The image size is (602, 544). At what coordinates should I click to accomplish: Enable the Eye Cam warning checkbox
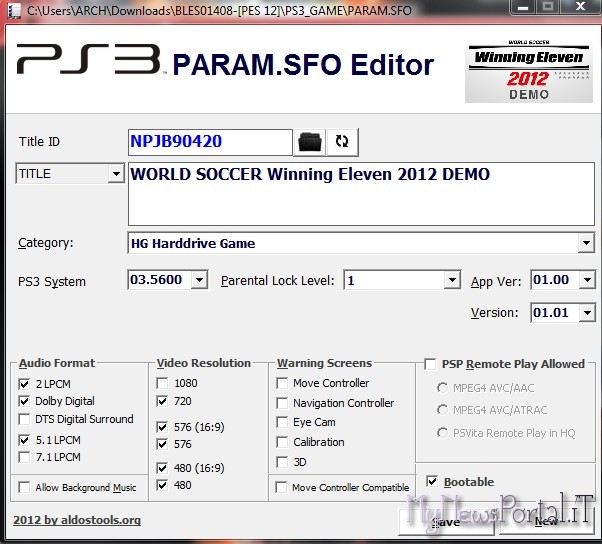[282, 422]
